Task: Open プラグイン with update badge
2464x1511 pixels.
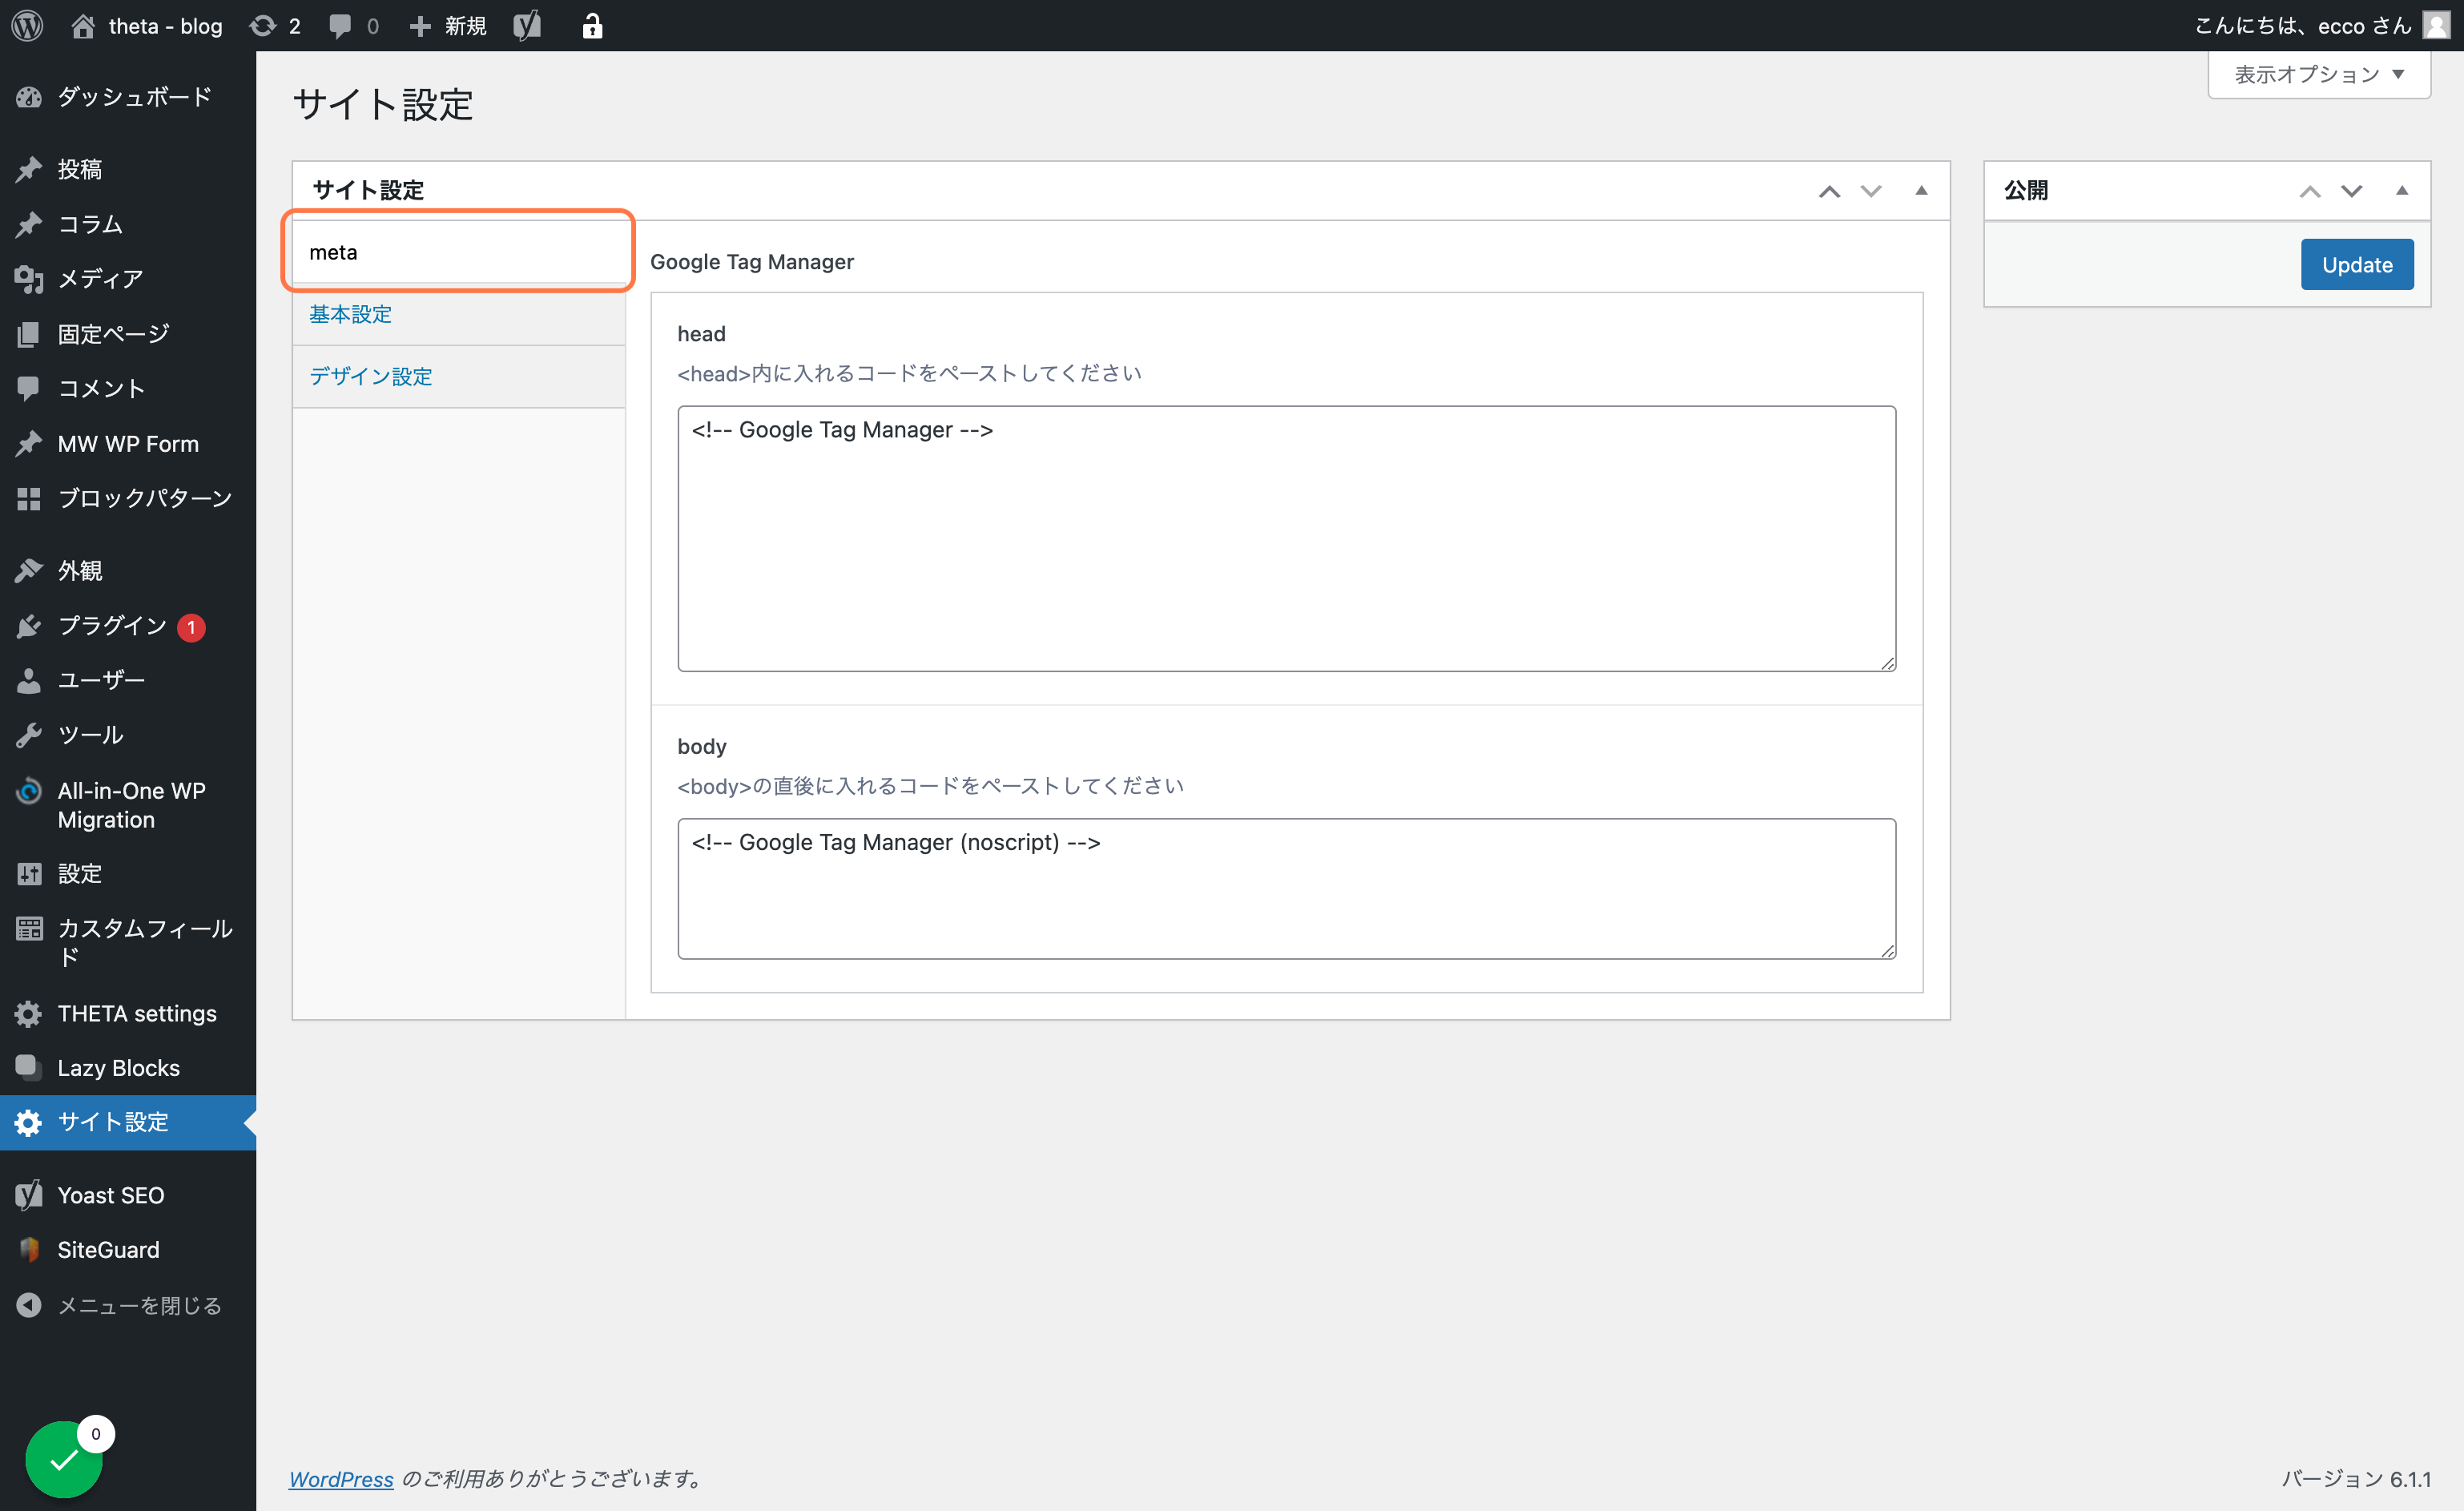Action: [128, 626]
